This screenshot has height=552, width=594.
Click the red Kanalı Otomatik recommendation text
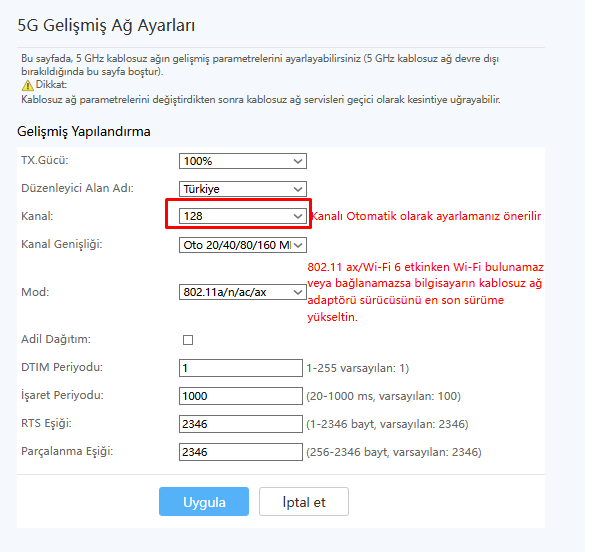[426, 216]
